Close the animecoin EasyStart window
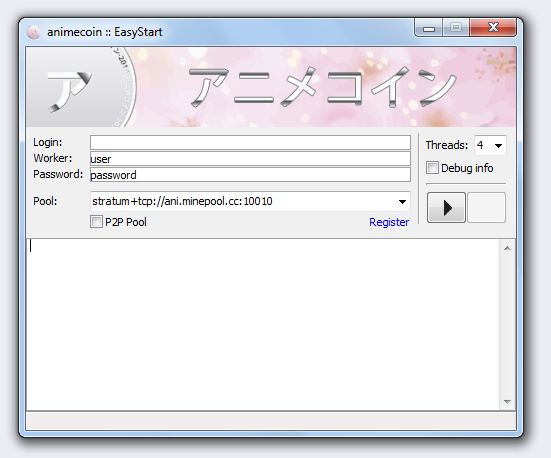The width and height of the screenshot is (551, 458). tap(493, 27)
